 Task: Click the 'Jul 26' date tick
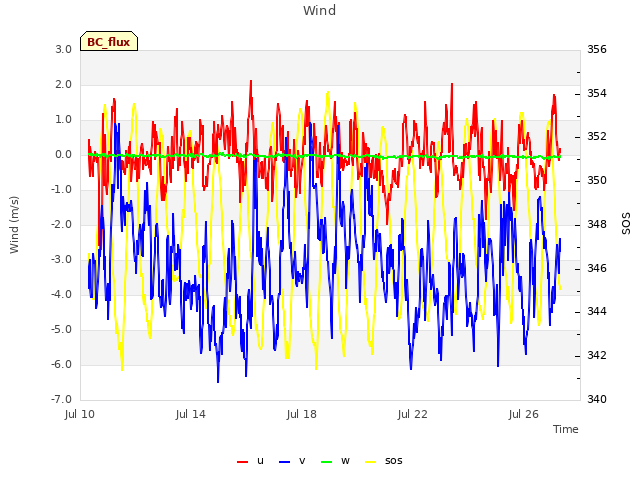524,414
